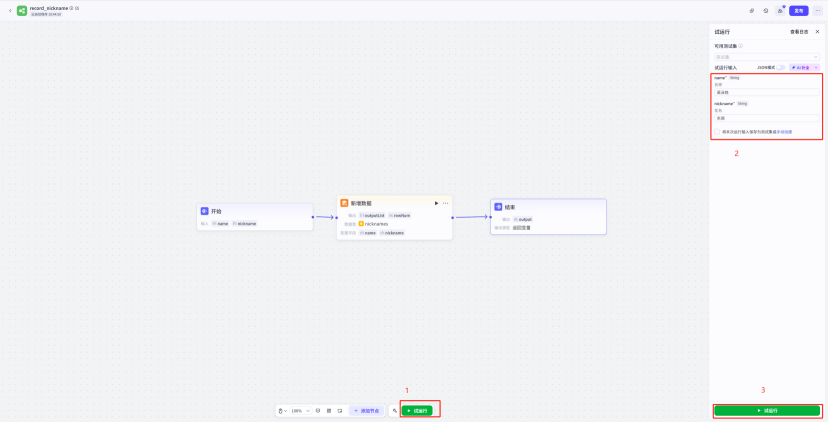
Task: Go back using the top-left arrow
Action: click(x=10, y=11)
